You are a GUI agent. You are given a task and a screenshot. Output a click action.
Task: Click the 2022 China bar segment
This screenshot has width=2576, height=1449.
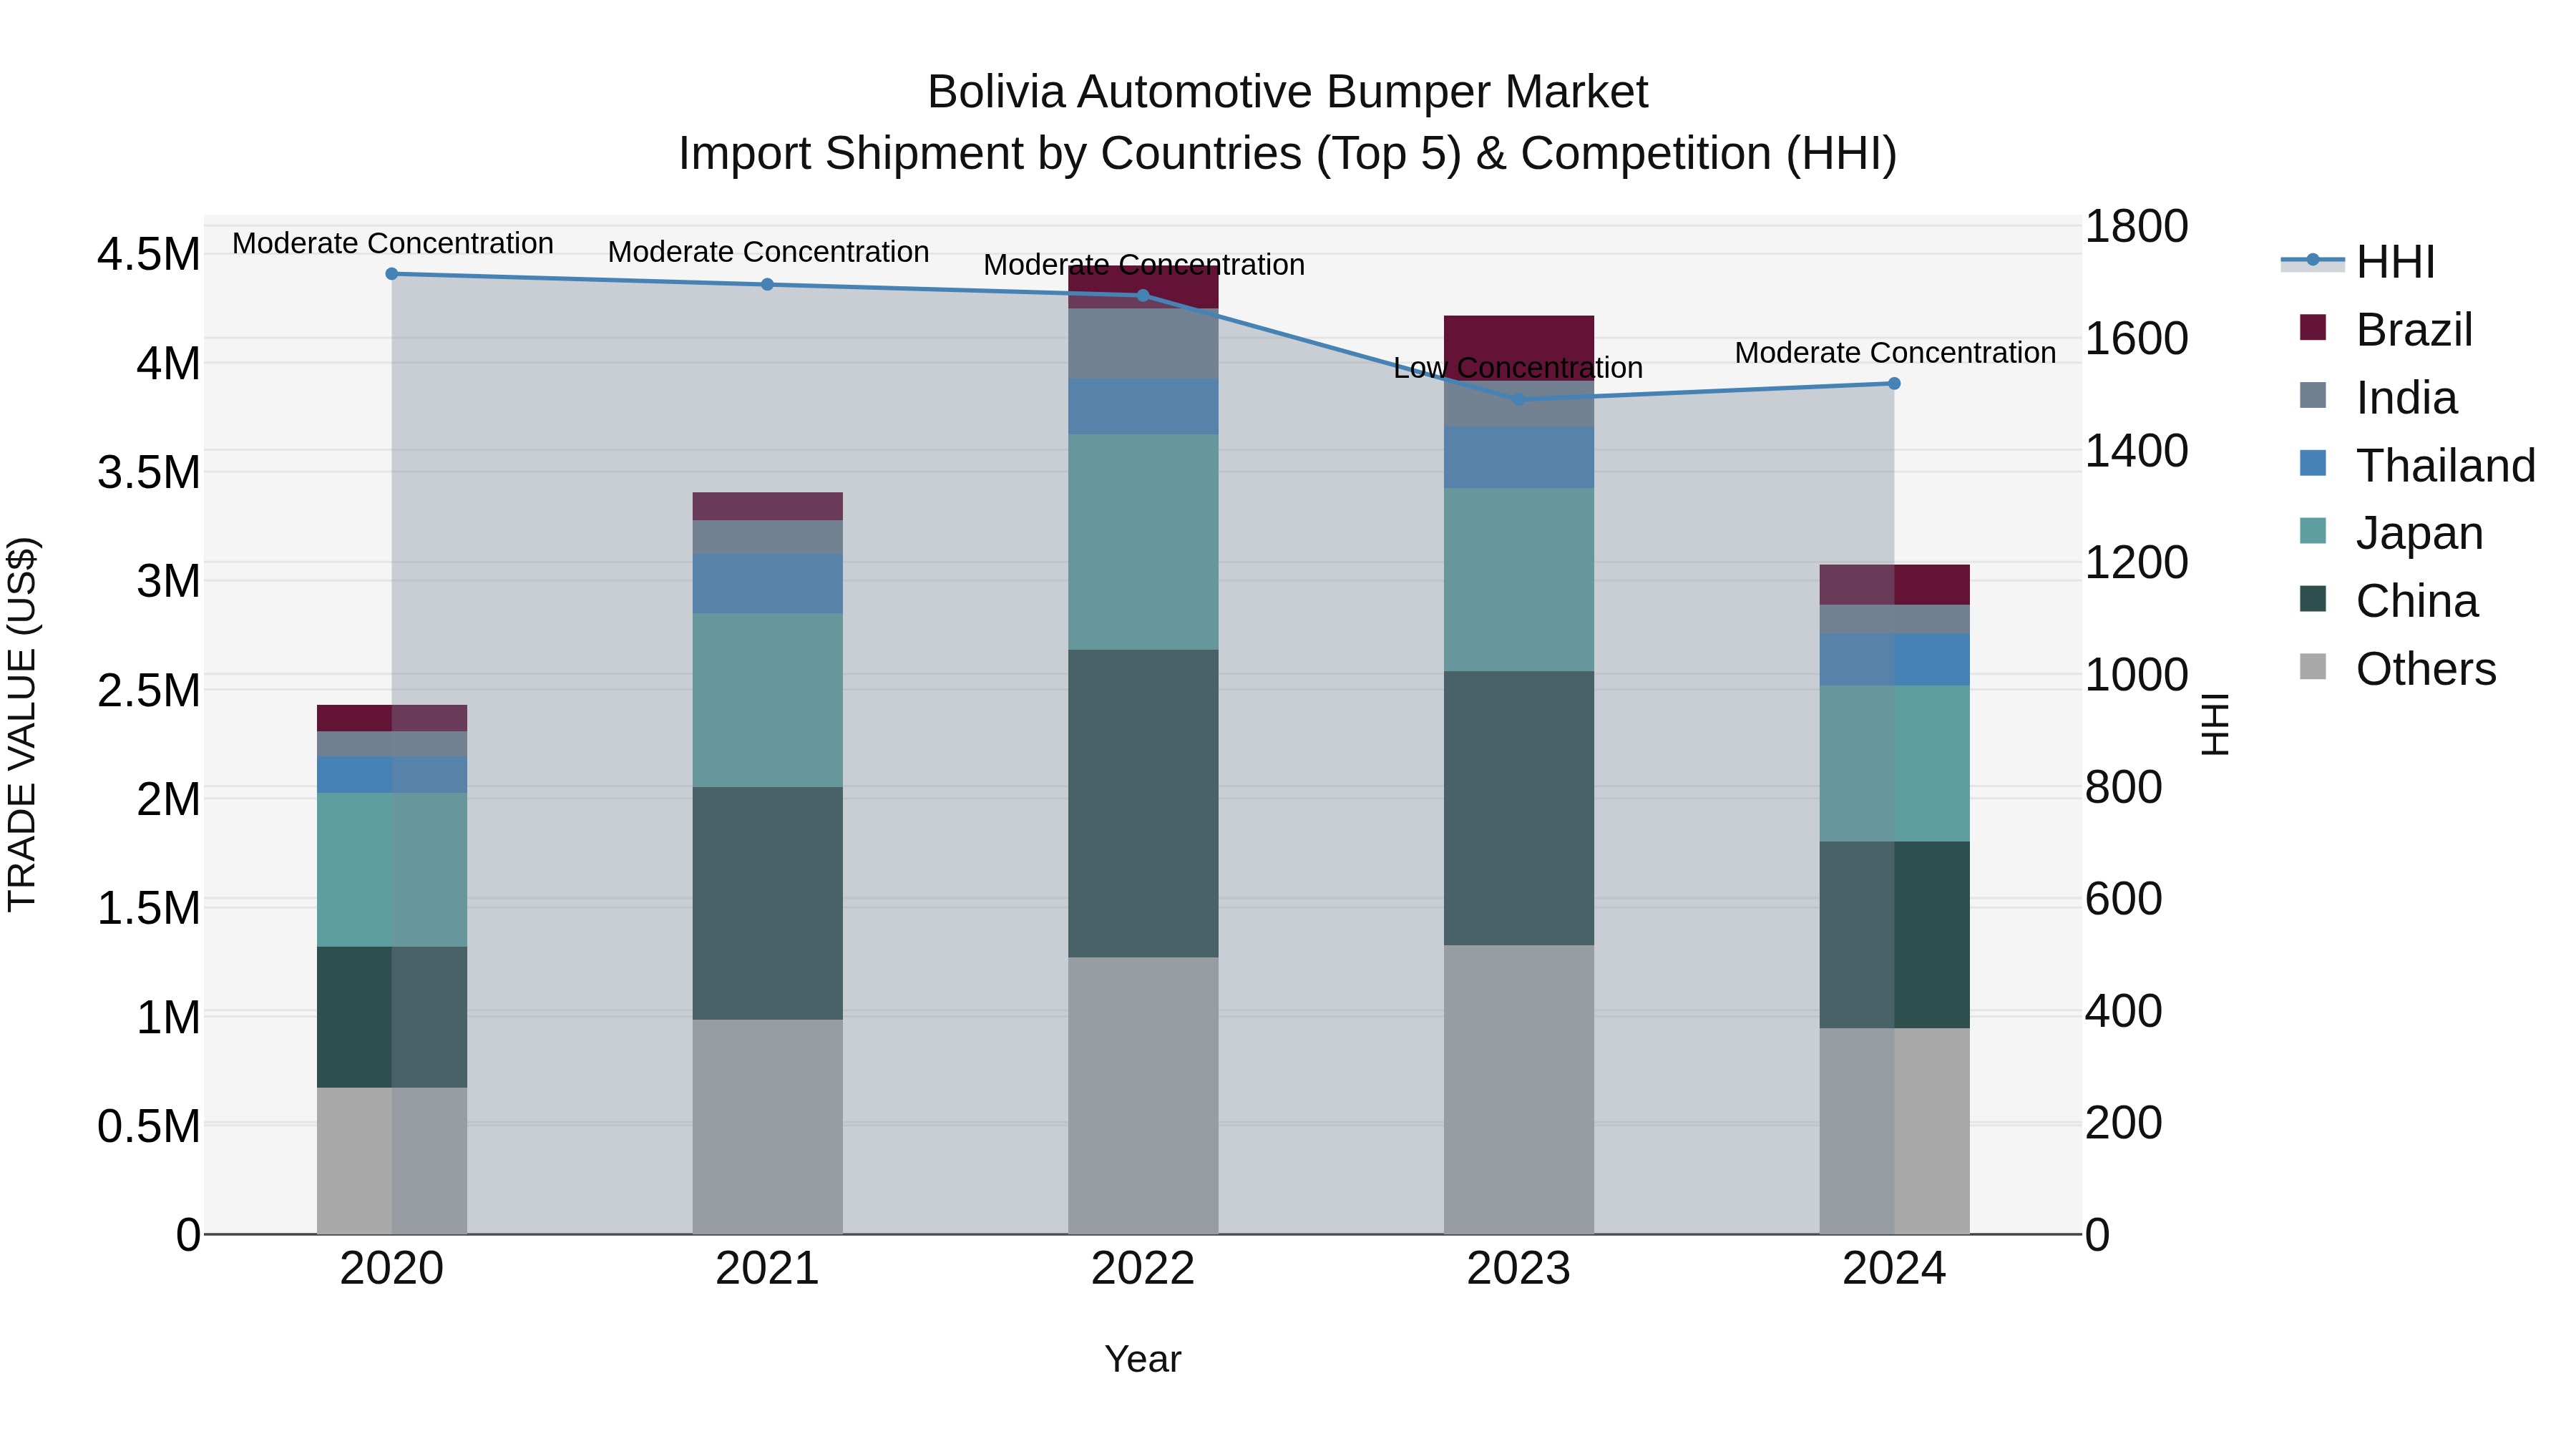click(x=1144, y=804)
